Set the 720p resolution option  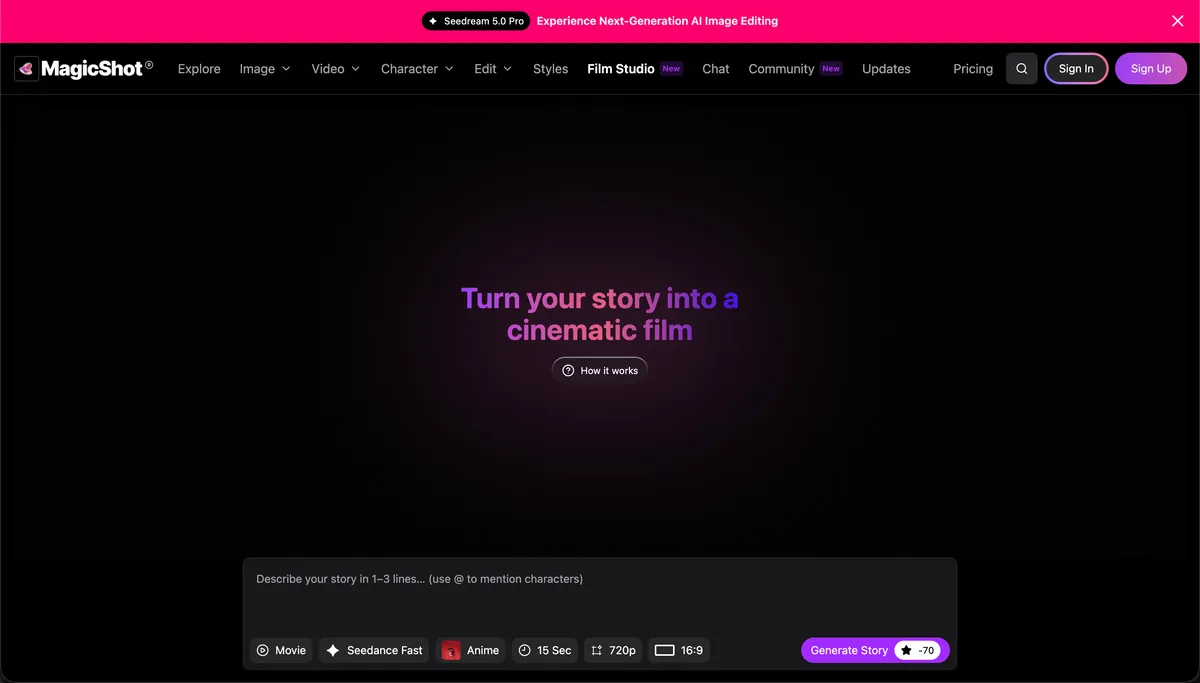pos(613,650)
